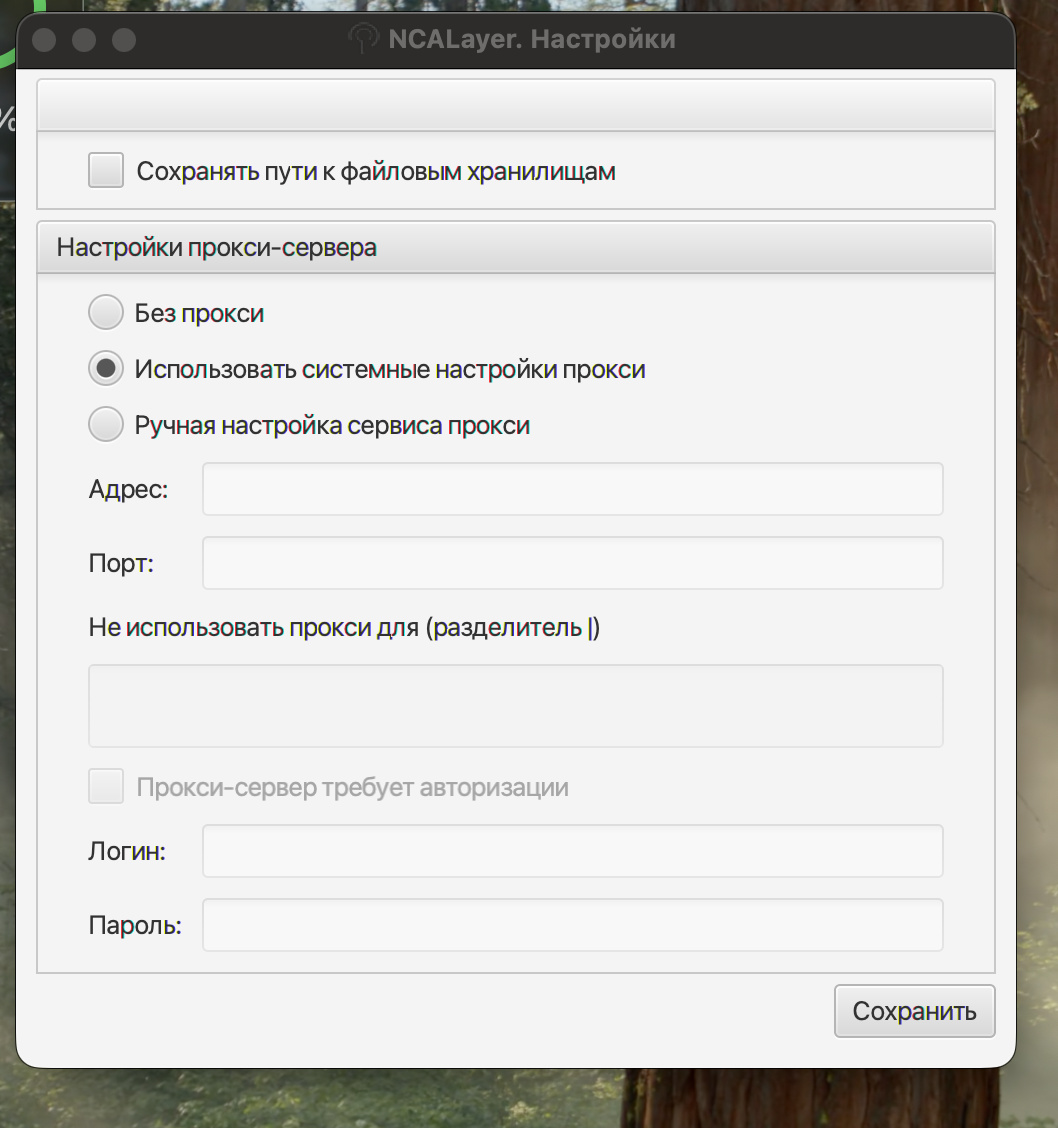The image size is (1058, 1128).
Task: Click the proxy exclusions text area
Action: point(516,706)
